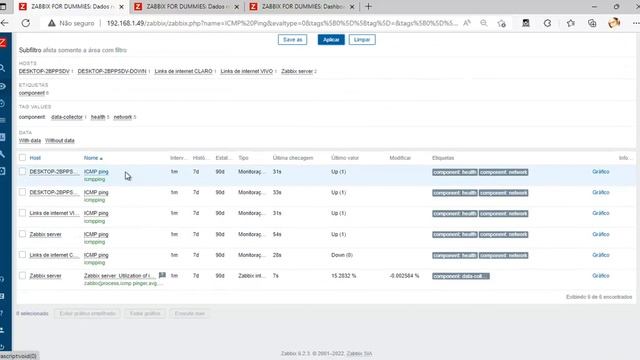Check the second DESKTOP-28PPS row checkbox
The image size is (640, 360).
click(x=22, y=192)
